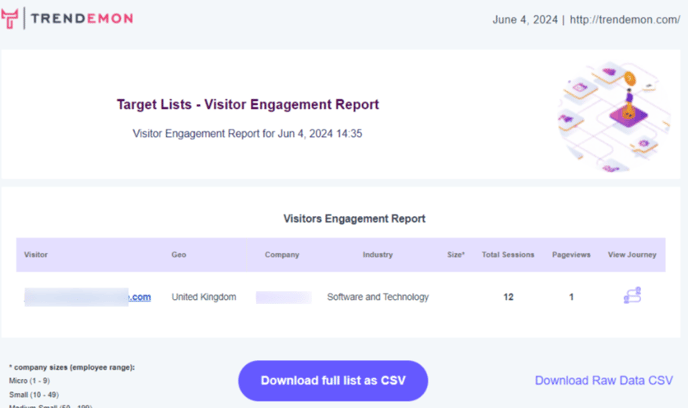Open the blurred visitor link ending in .com
This screenshot has height=408, width=688.
click(88, 297)
